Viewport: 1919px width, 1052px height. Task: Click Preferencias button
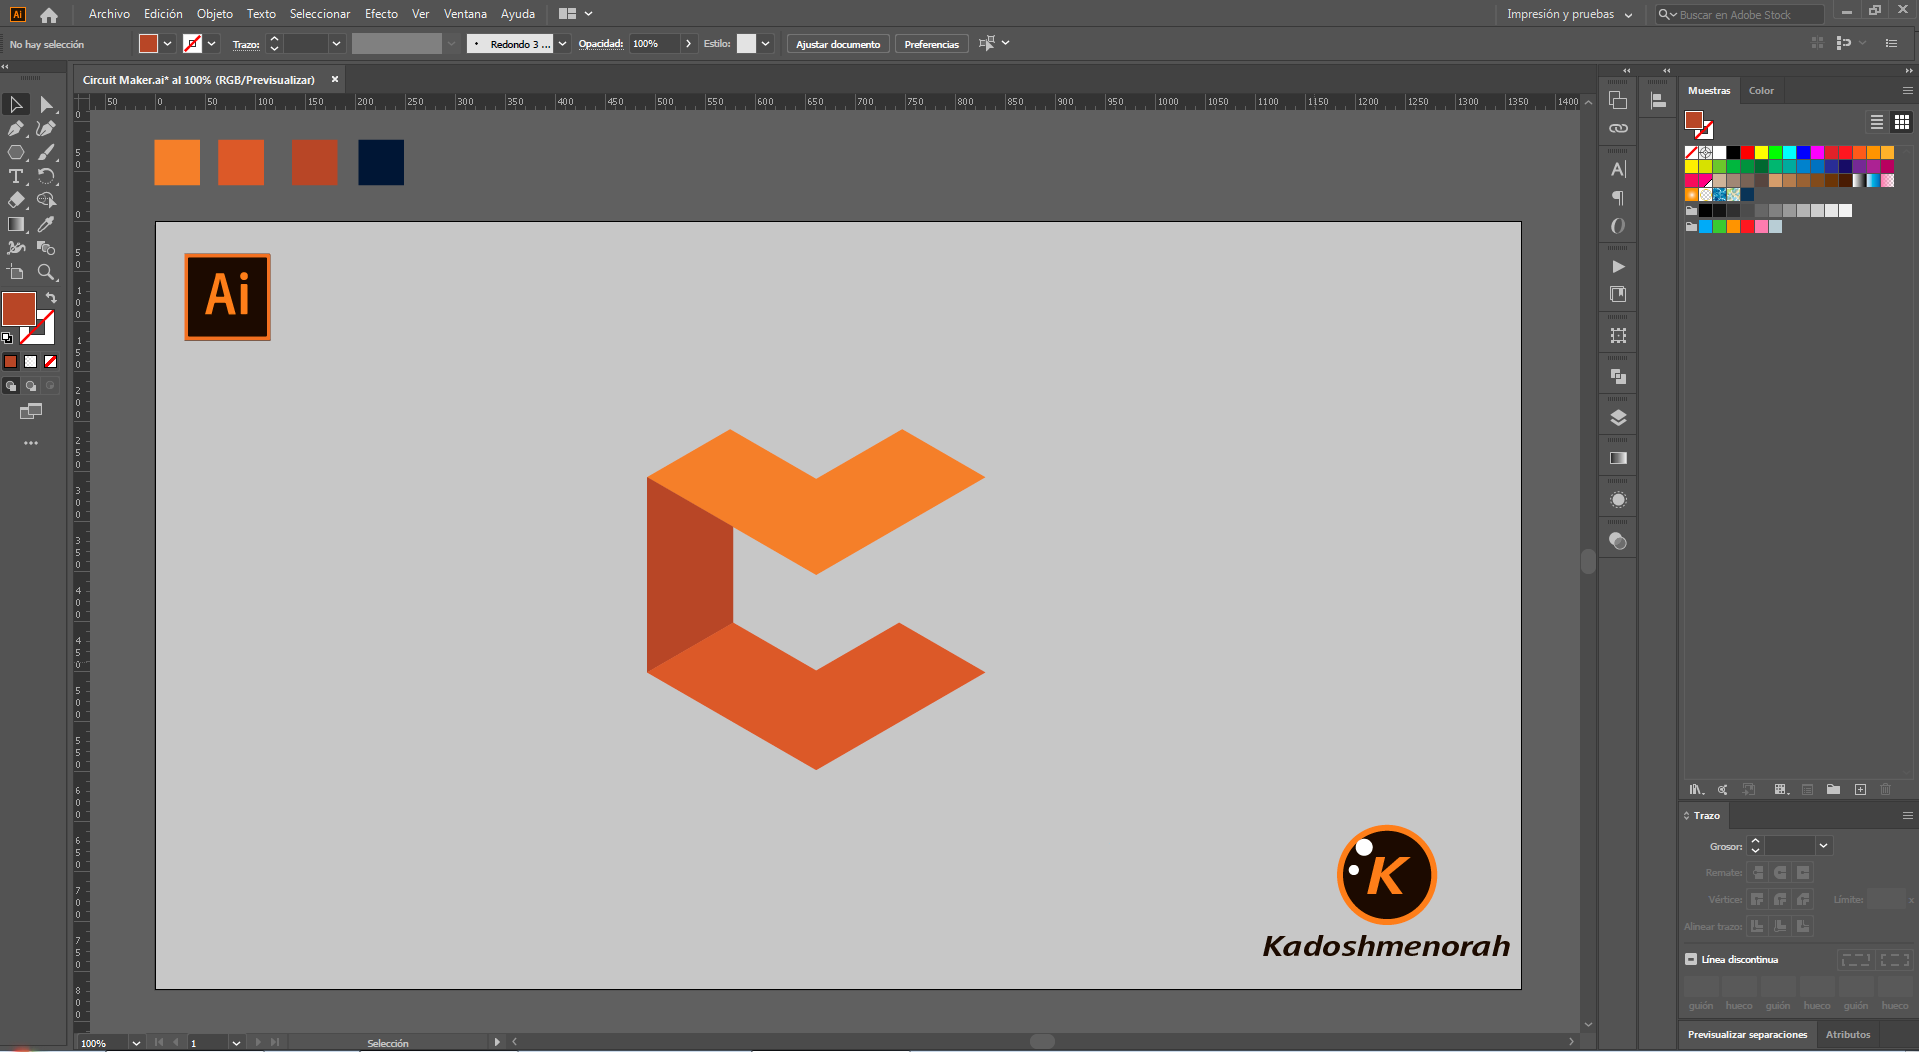(931, 44)
